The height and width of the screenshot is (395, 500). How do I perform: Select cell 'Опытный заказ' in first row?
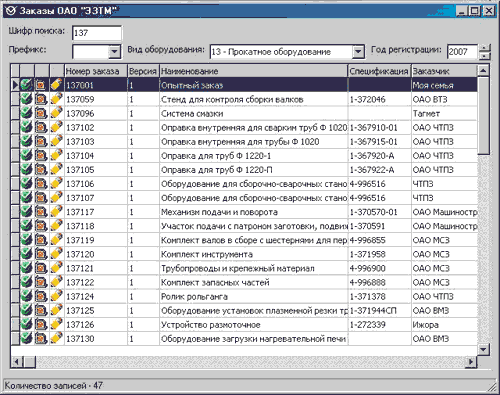coord(253,85)
